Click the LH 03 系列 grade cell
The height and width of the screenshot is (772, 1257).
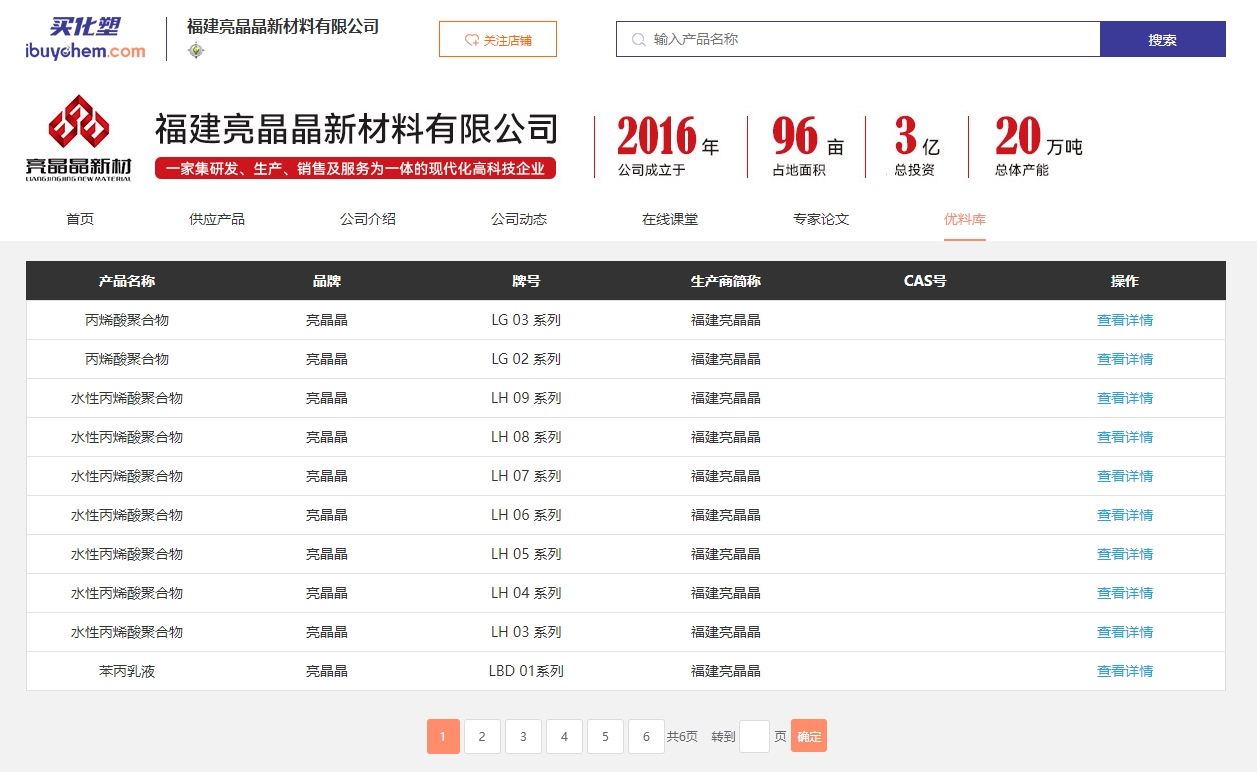pyautogui.click(x=526, y=632)
